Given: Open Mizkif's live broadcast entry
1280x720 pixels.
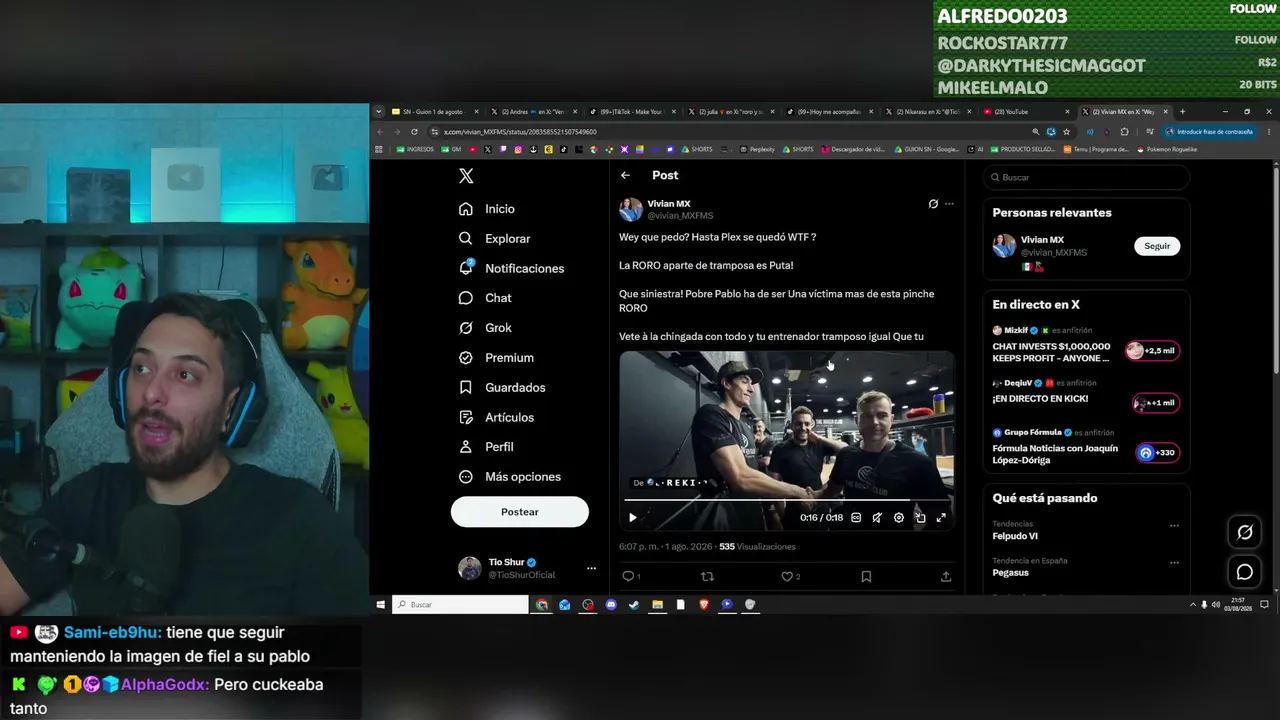Looking at the screenshot, I should (x=1086, y=345).
